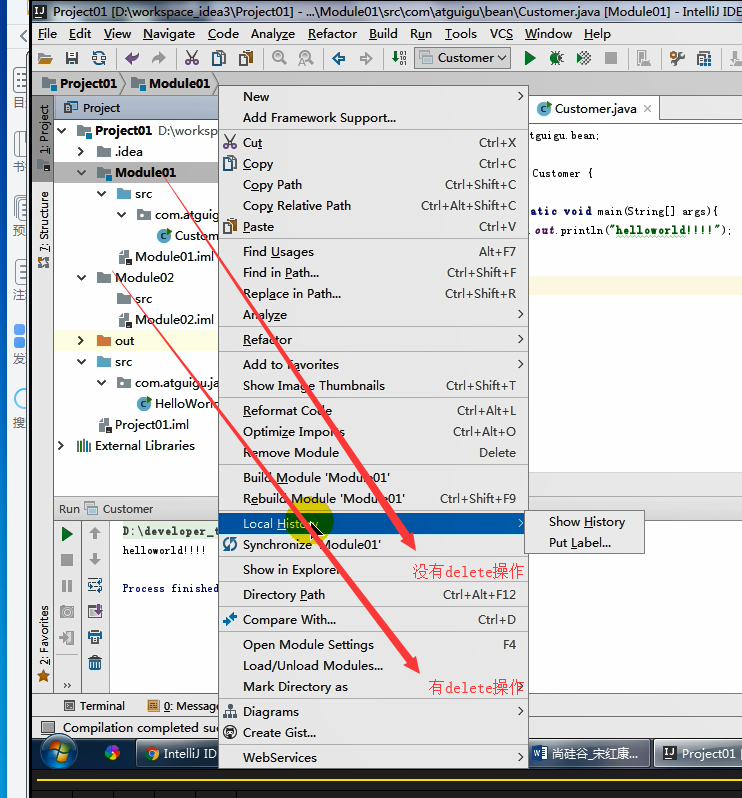Click the Build project toolbar icon
This screenshot has height=798, width=742.
(x=399, y=58)
